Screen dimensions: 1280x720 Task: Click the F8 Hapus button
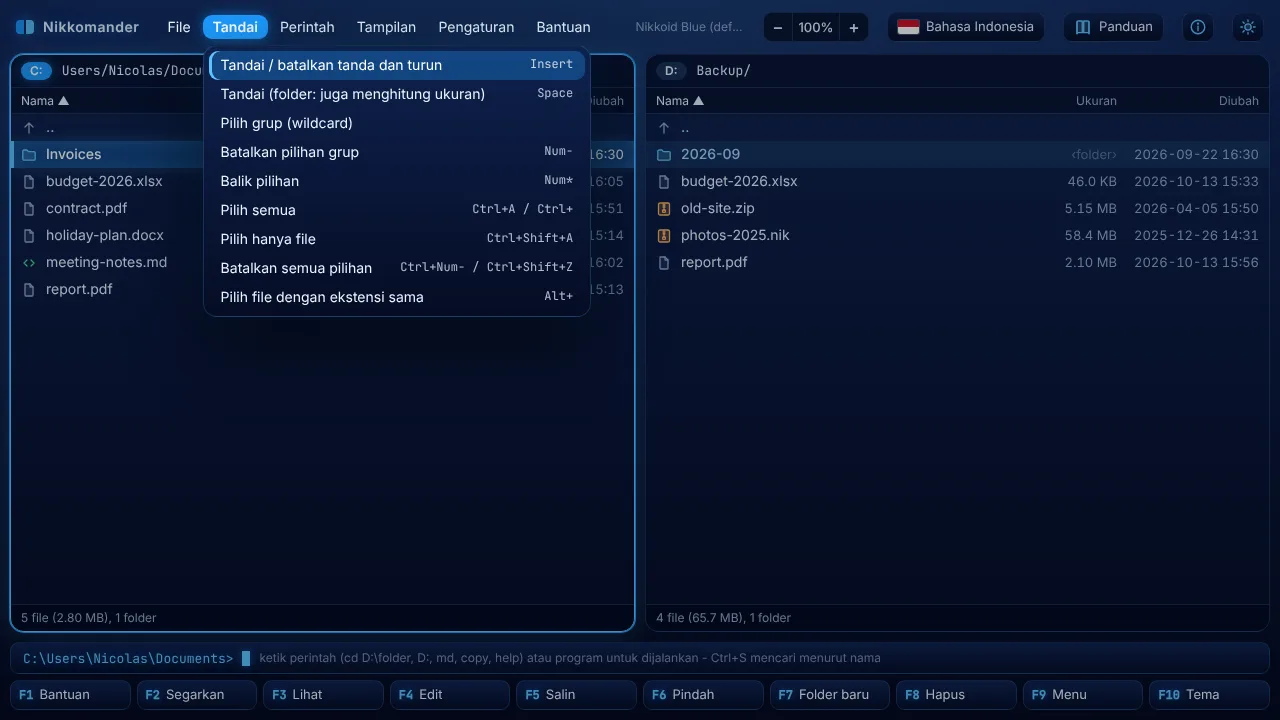956,695
